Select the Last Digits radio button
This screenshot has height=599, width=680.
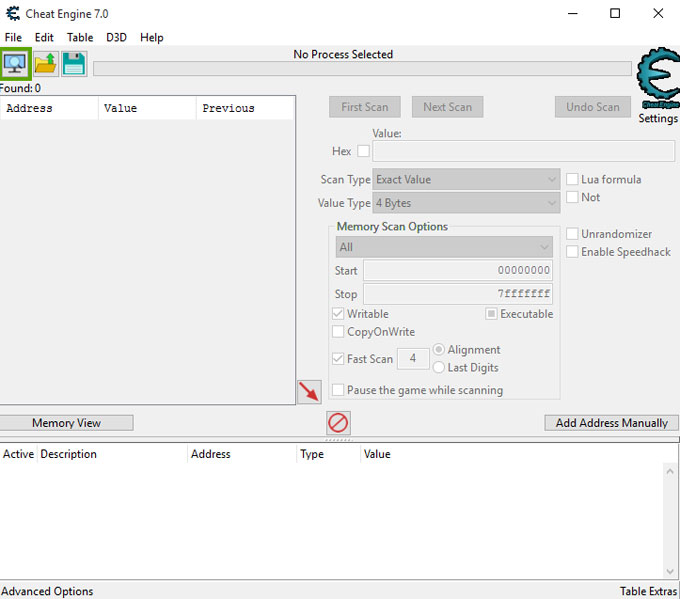click(x=438, y=367)
